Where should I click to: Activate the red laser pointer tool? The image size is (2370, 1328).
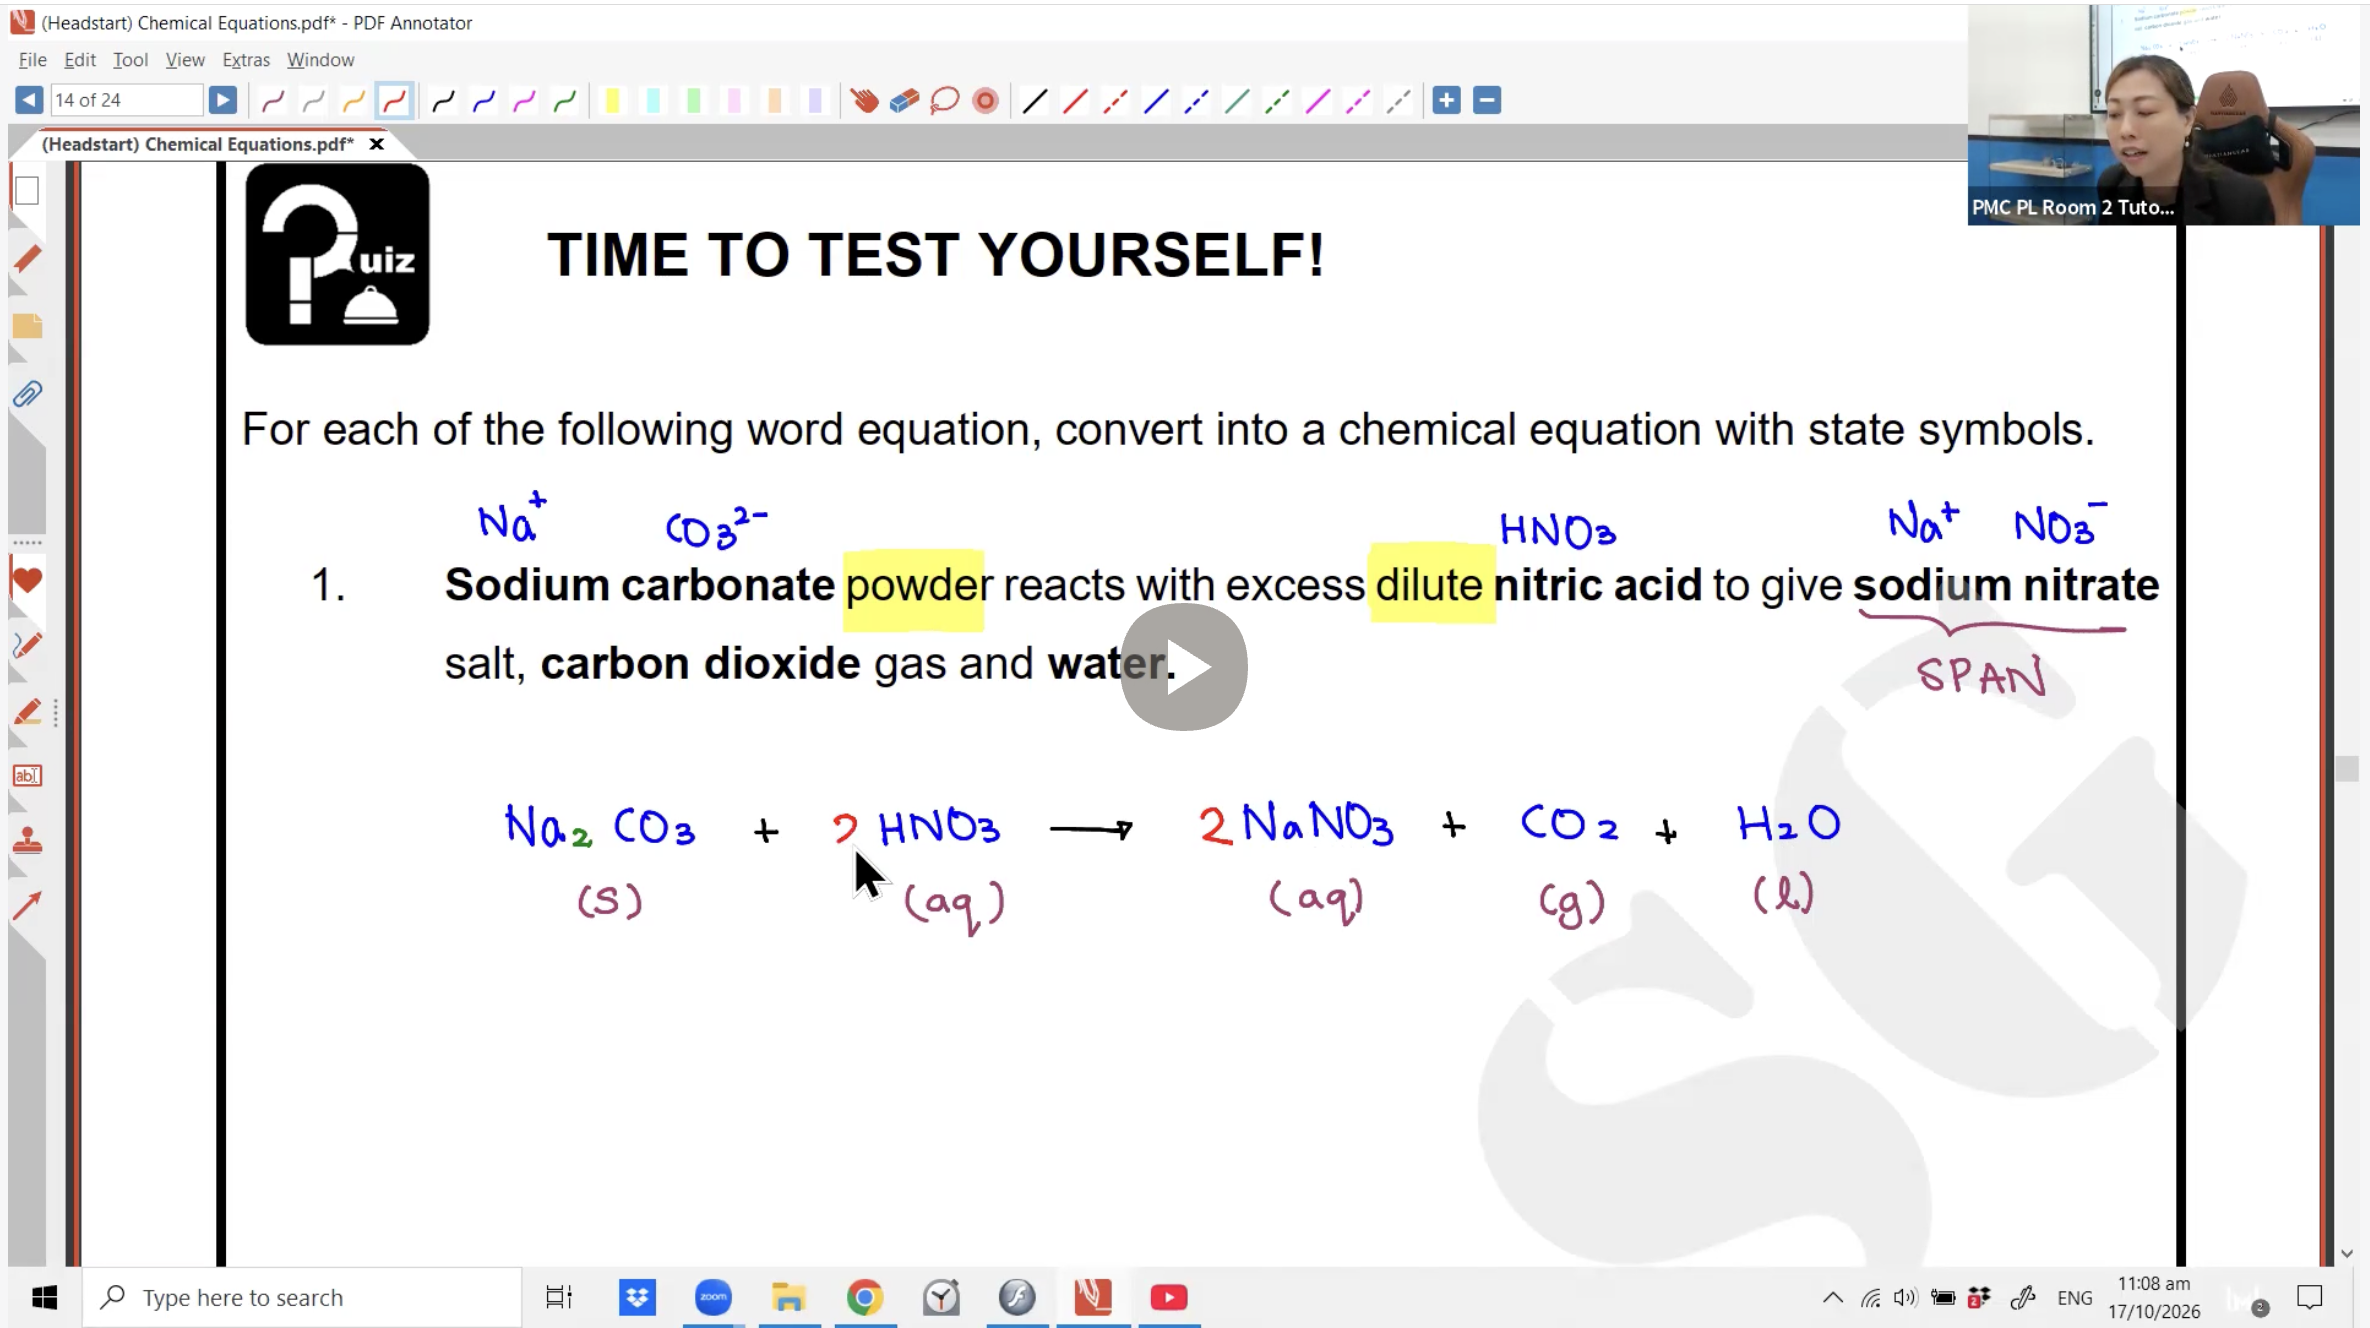[985, 100]
